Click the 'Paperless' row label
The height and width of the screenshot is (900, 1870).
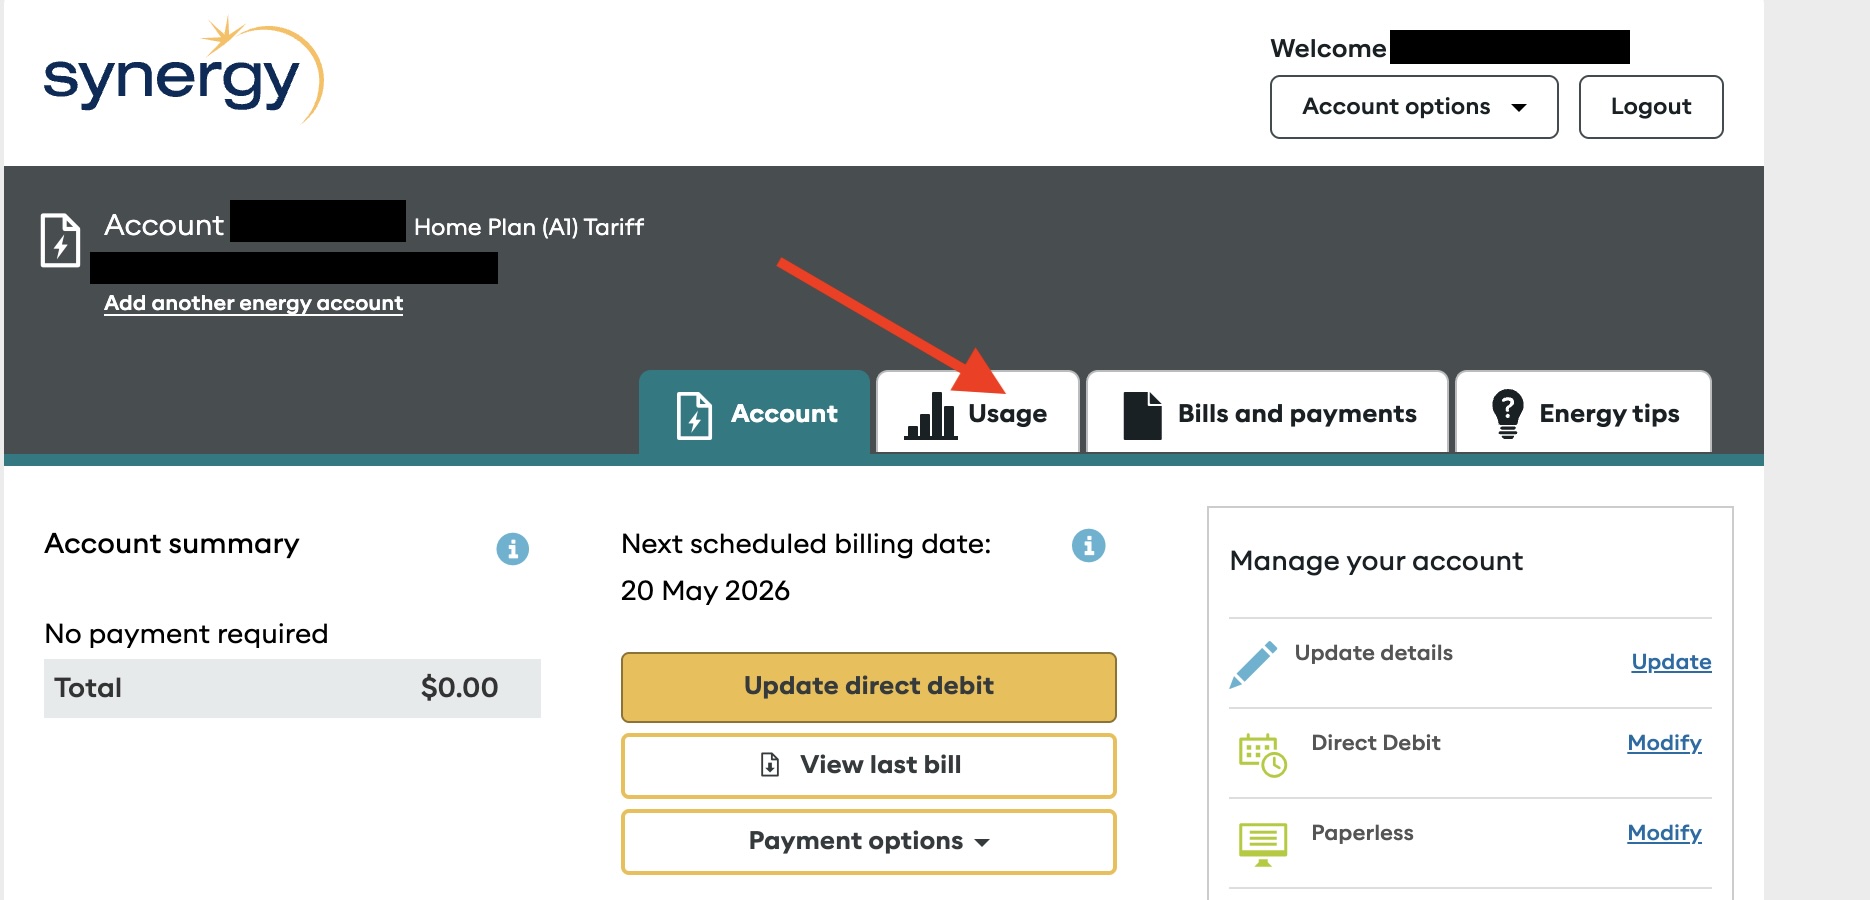tap(1362, 833)
